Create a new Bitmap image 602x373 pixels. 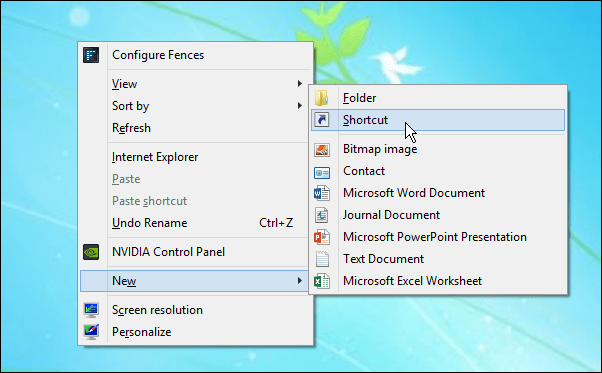pos(438,149)
